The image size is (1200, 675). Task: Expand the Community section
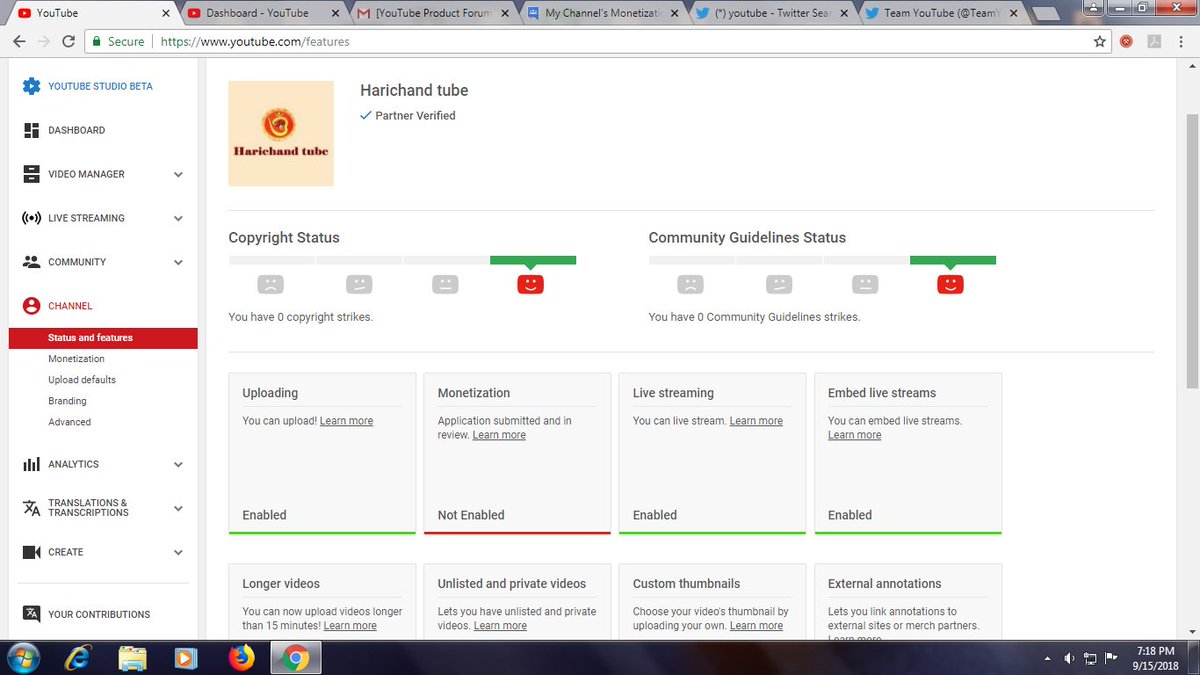click(178, 262)
